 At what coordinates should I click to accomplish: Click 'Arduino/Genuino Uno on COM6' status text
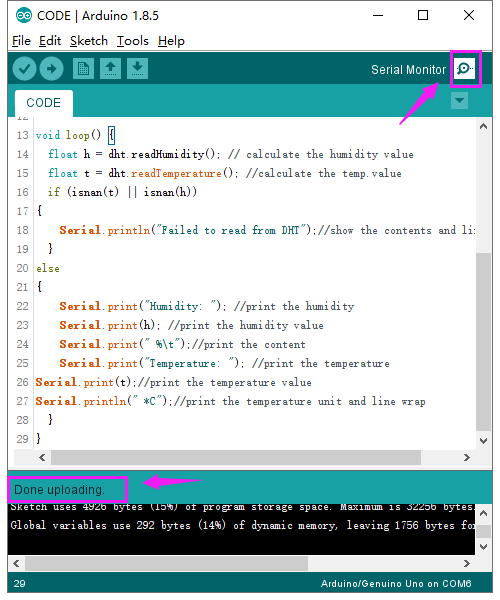(x=396, y=584)
